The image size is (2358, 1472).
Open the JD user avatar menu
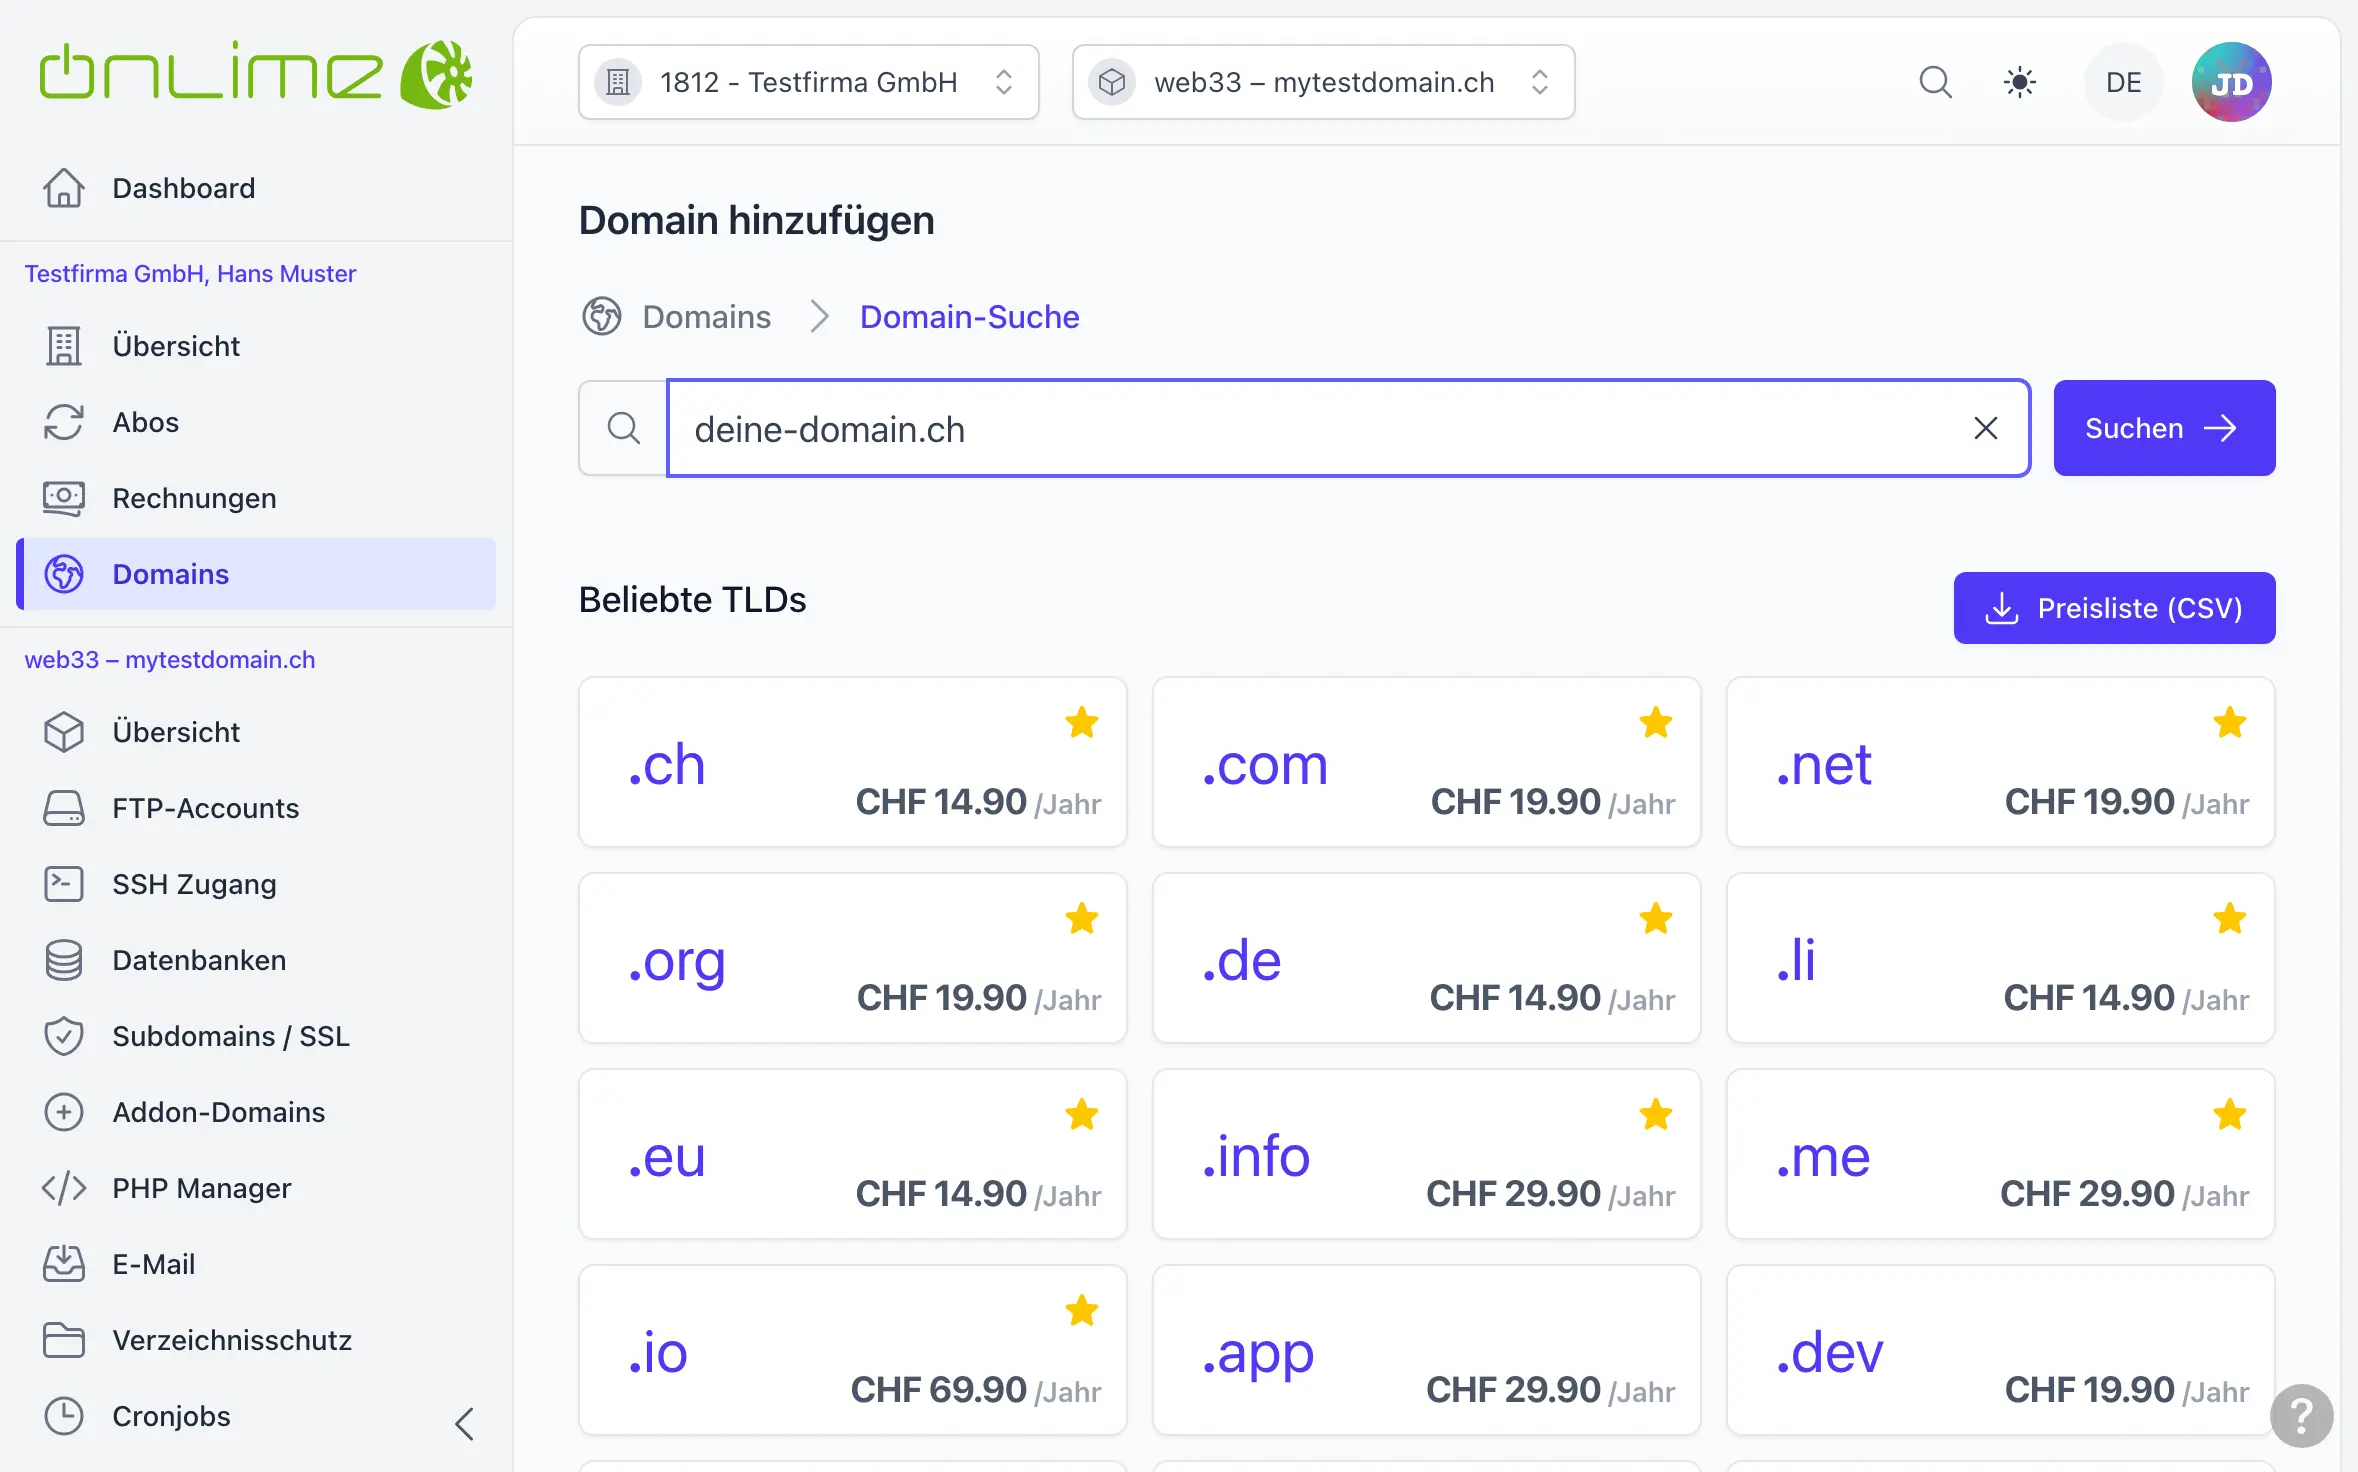point(2231,82)
